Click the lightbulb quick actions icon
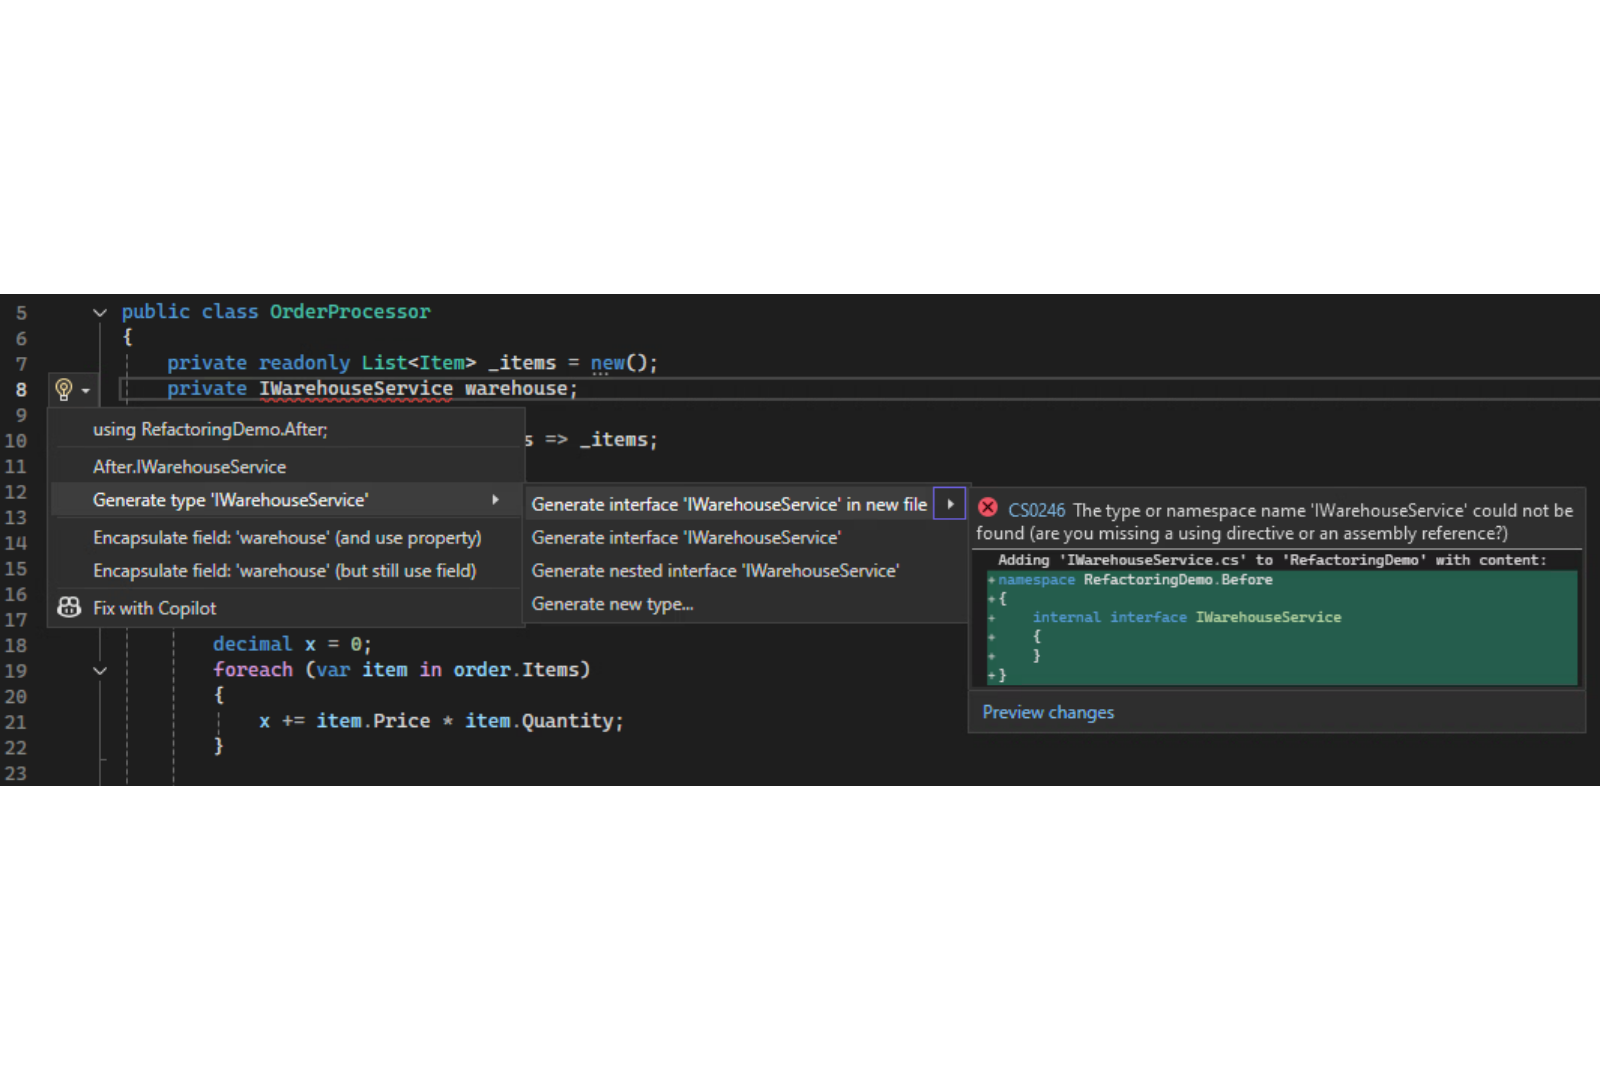The height and width of the screenshot is (1080, 1600). pos(64,389)
